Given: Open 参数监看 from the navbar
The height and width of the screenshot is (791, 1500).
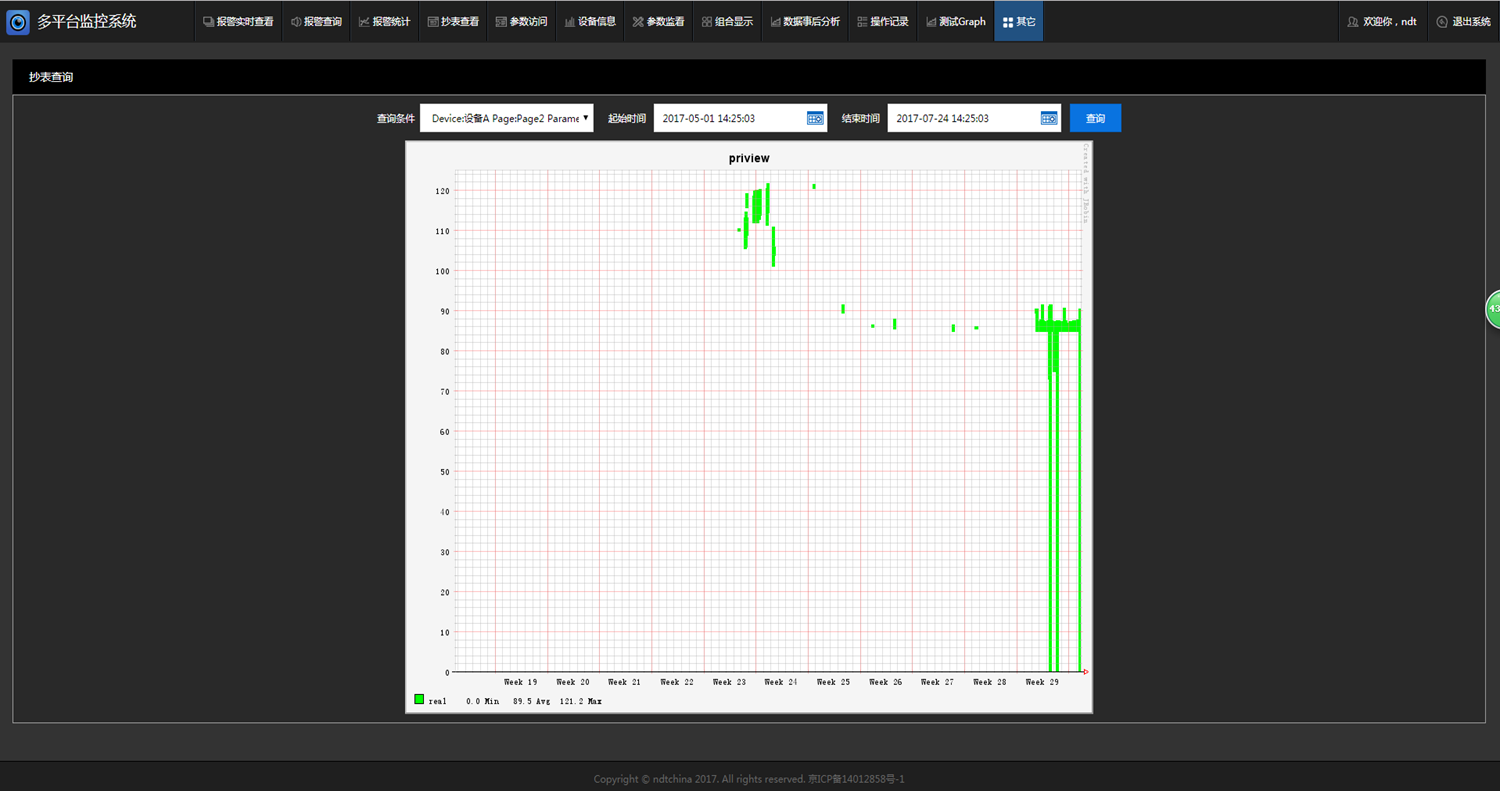Looking at the screenshot, I should (x=658, y=21).
